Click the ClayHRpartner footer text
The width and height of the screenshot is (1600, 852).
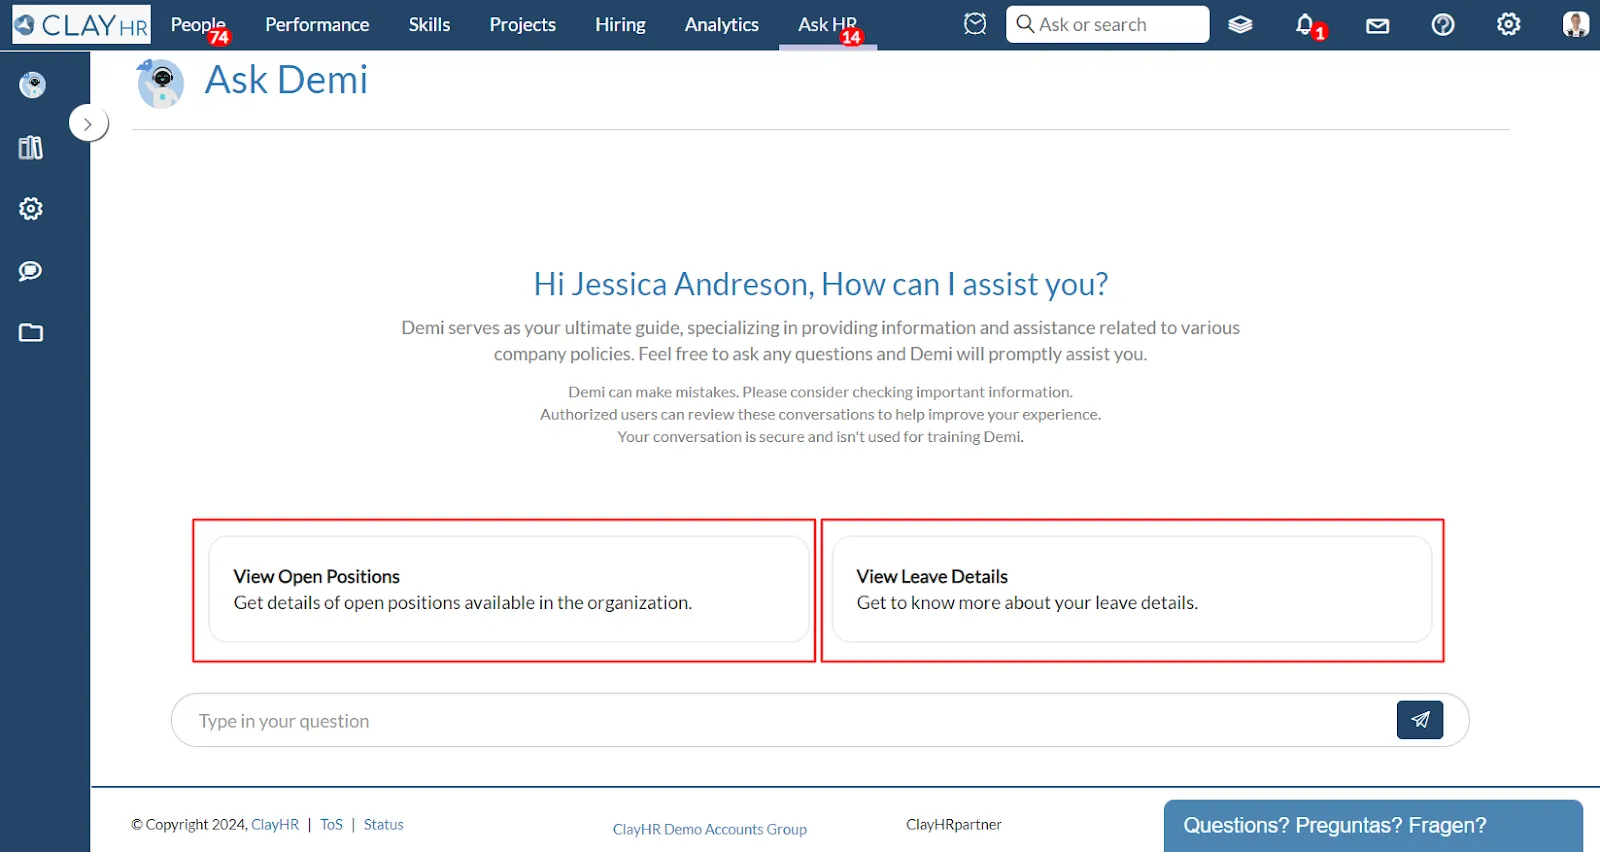(x=954, y=825)
